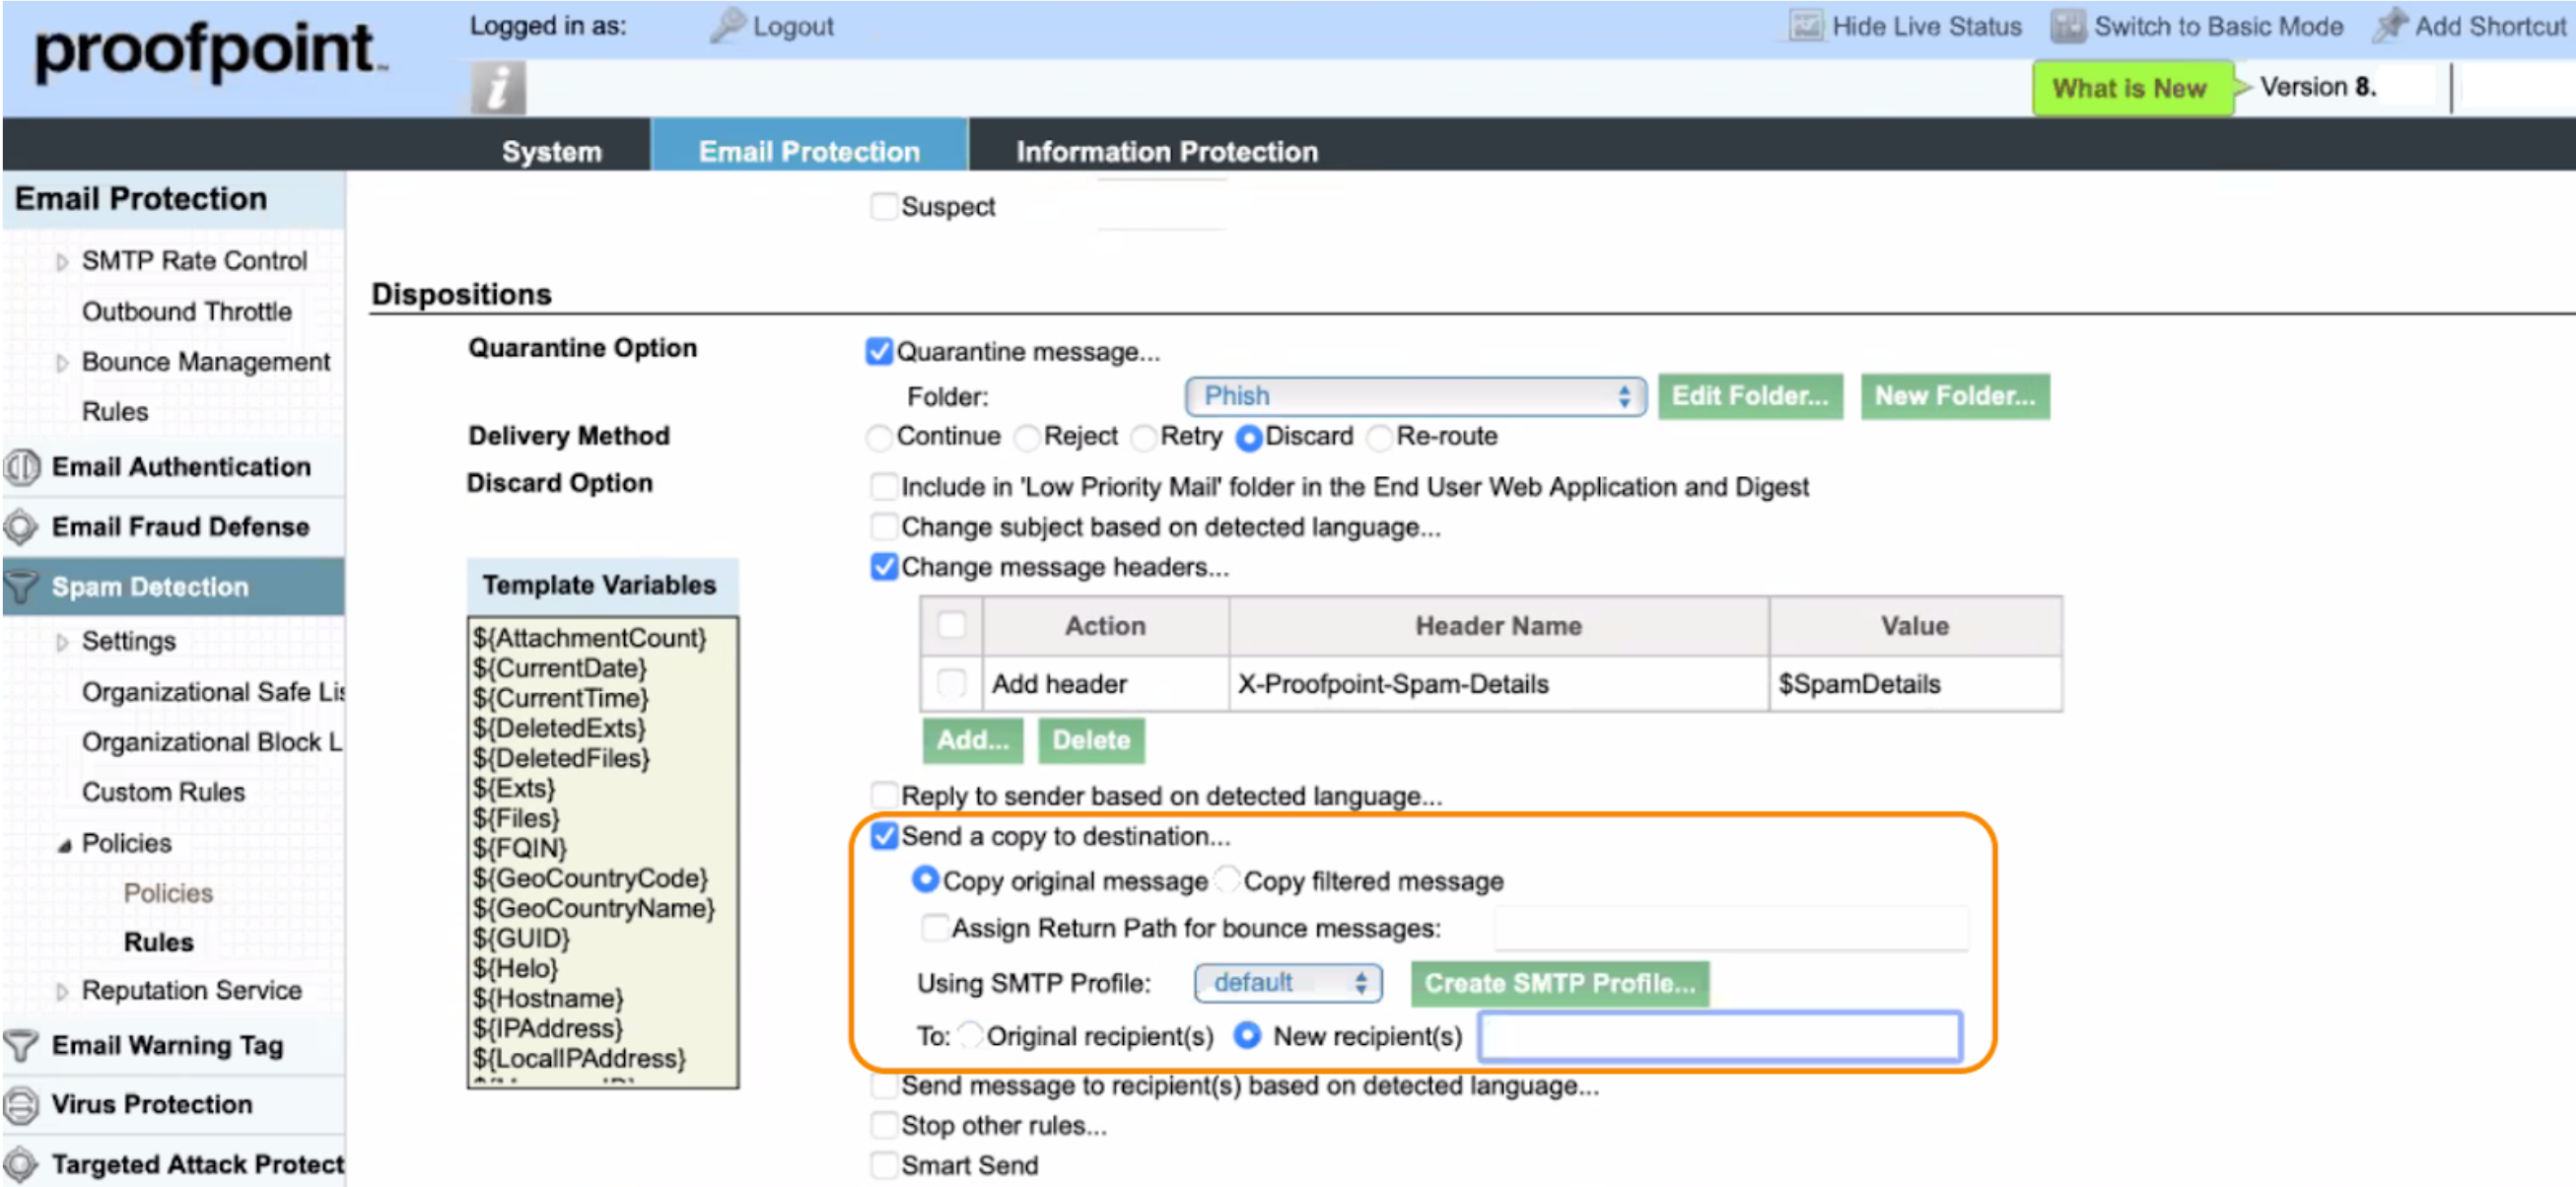Click the Add Shortcut pin icon
Screen dimensions: 2576x1187
pos(2389,25)
